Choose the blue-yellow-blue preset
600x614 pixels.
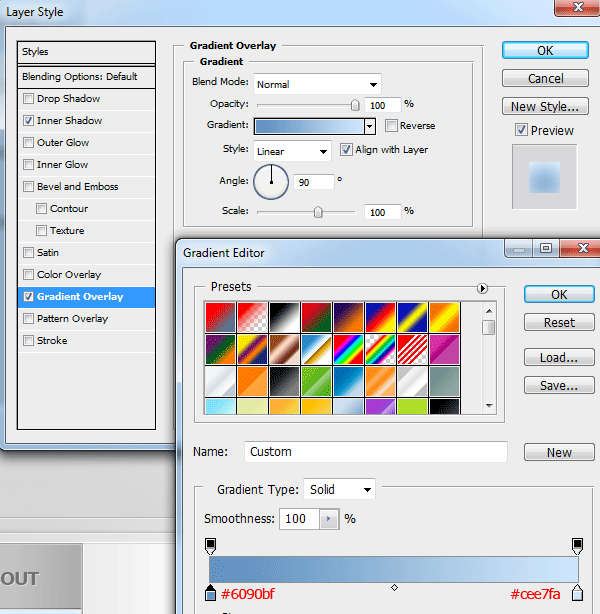pos(412,318)
